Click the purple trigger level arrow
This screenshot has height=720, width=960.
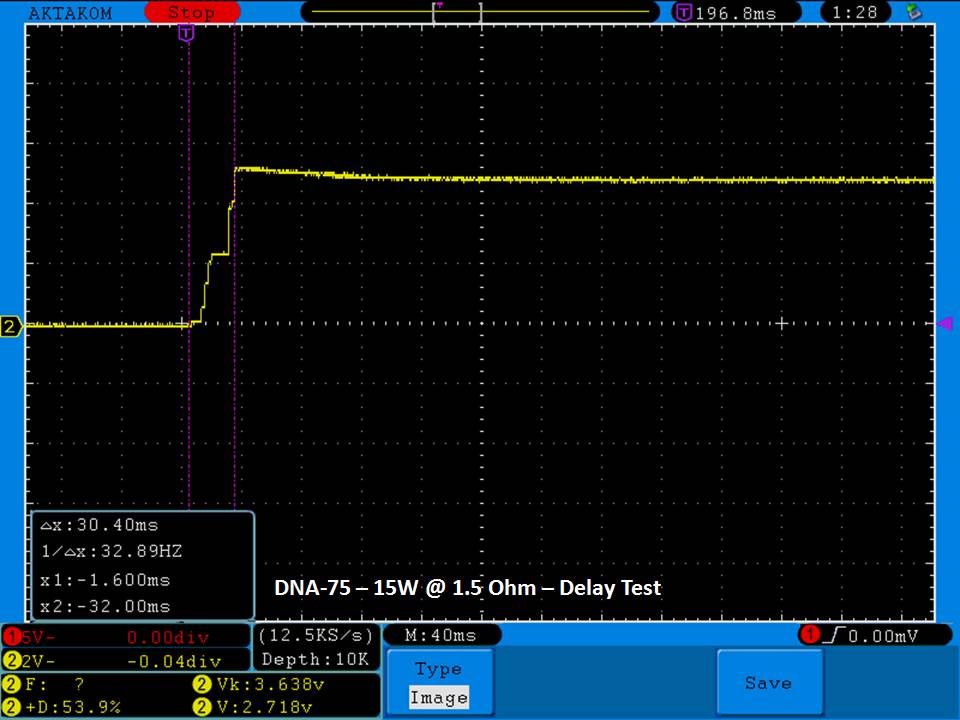pyautogui.click(x=944, y=323)
